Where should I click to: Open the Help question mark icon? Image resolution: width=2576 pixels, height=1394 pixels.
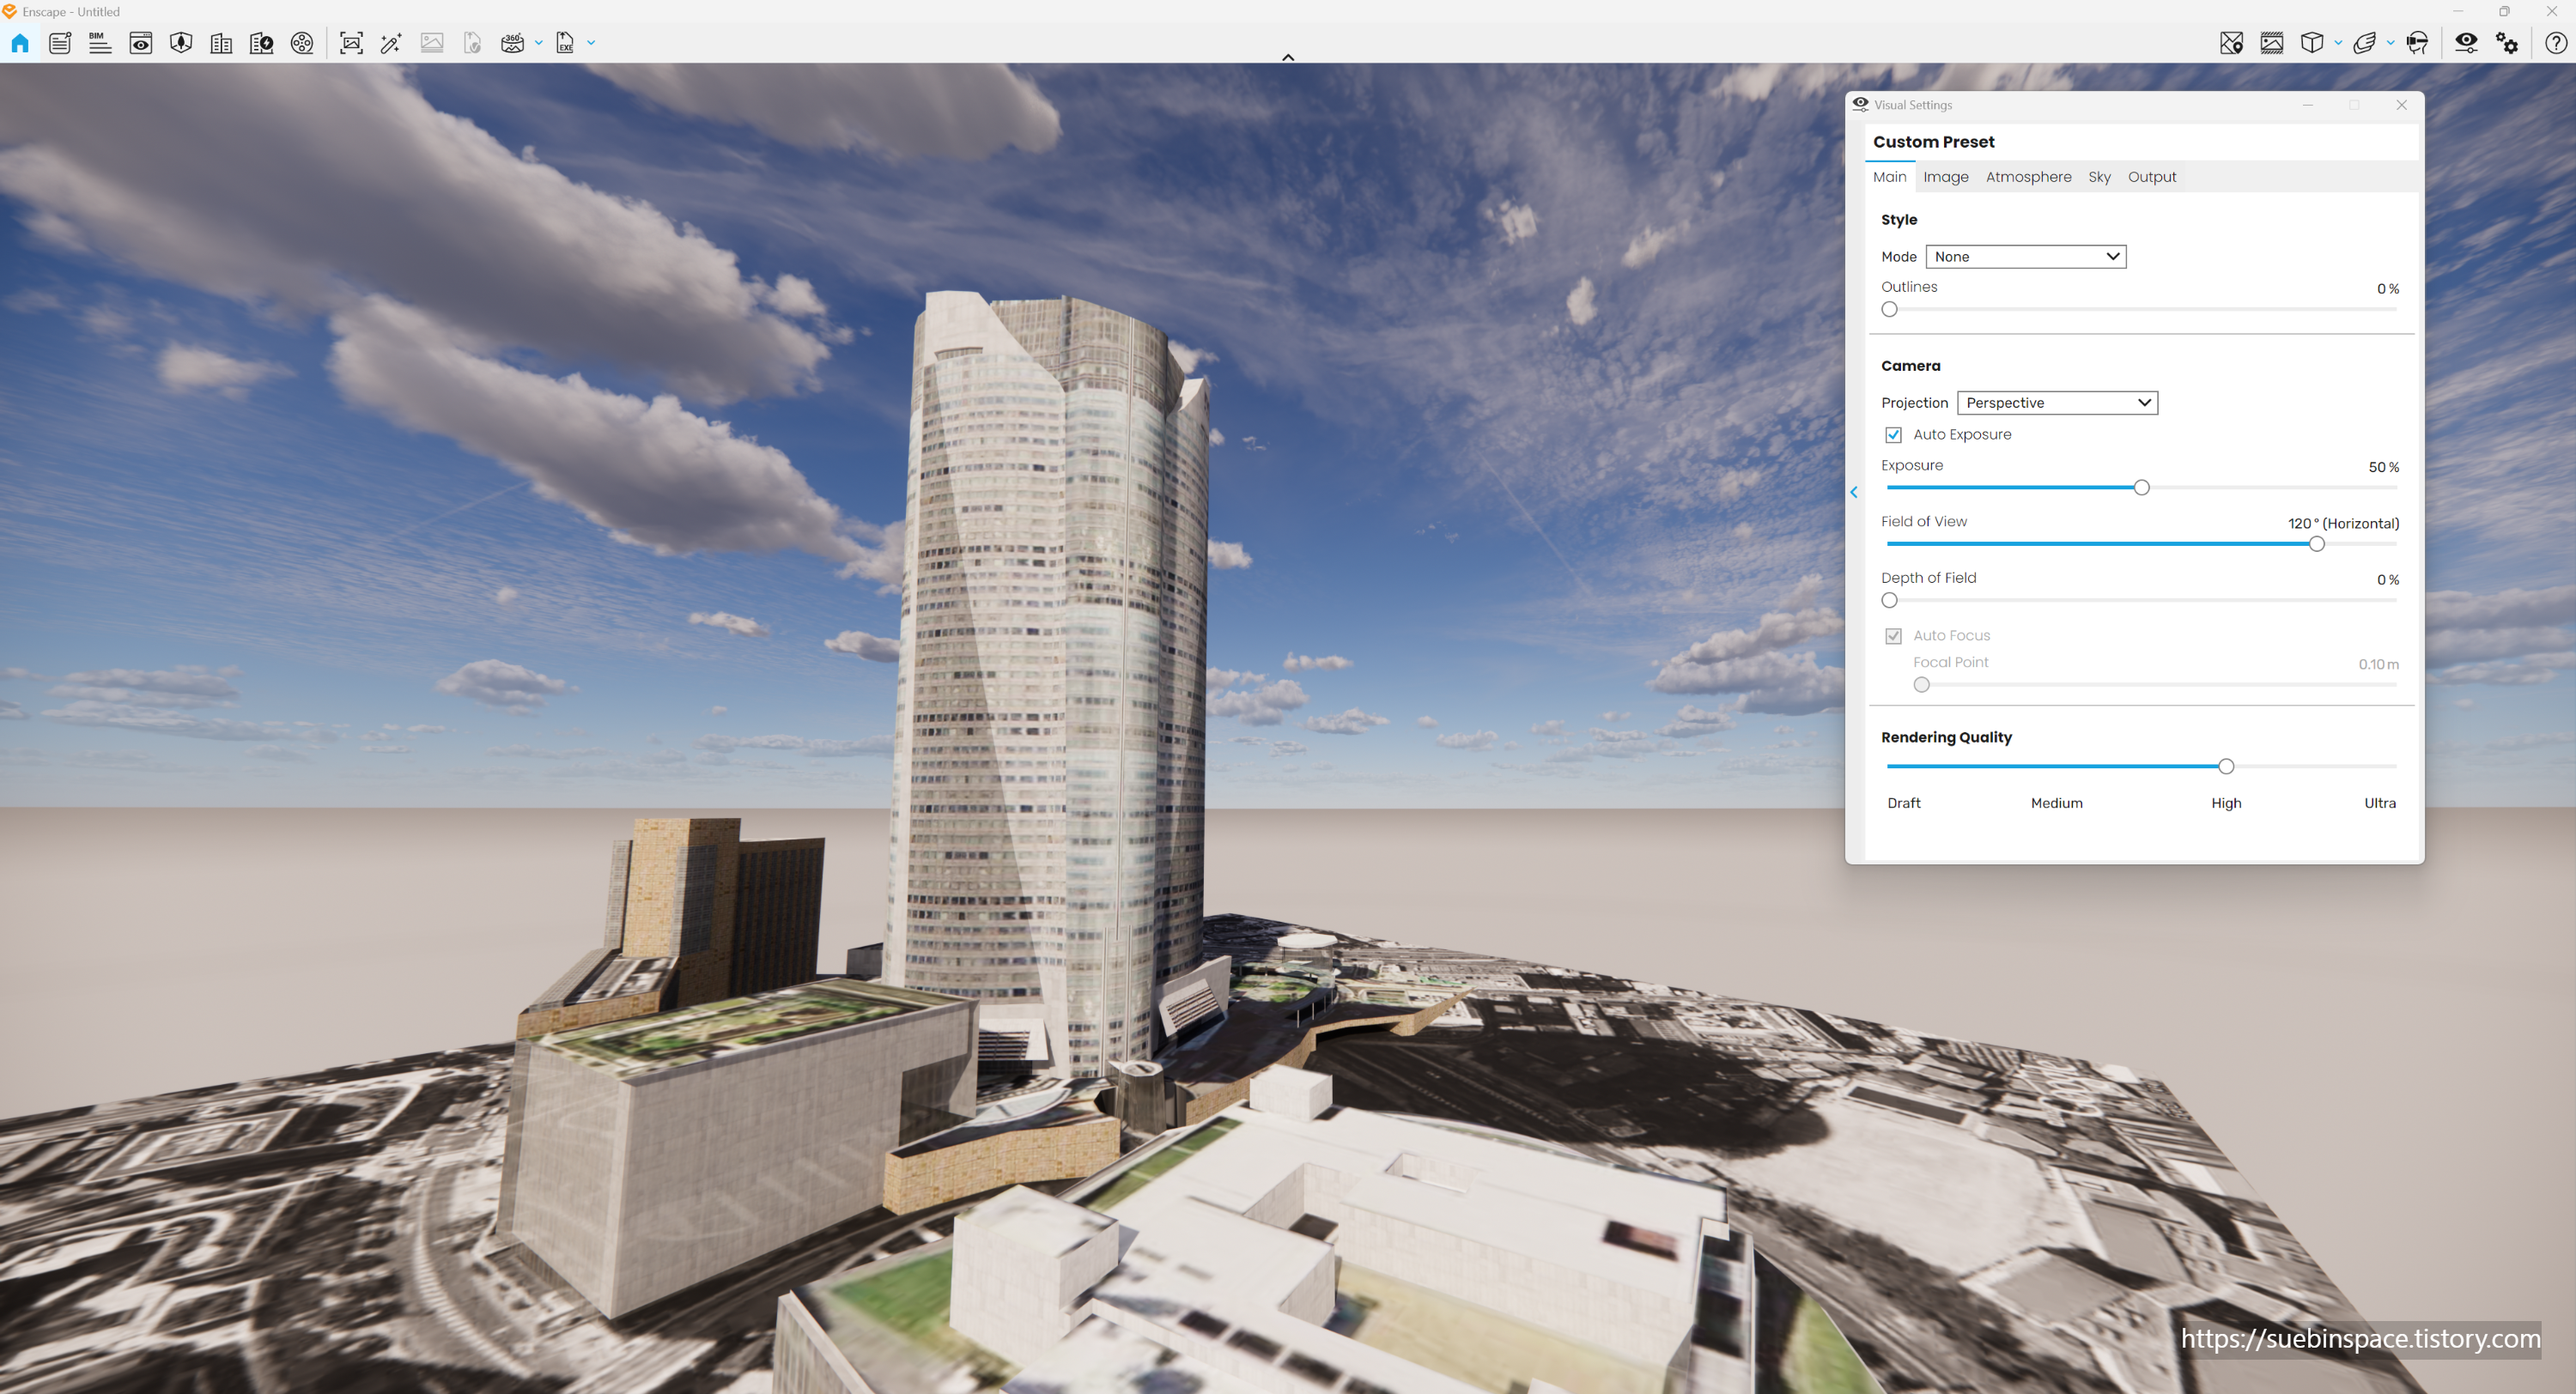coord(2555,43)
